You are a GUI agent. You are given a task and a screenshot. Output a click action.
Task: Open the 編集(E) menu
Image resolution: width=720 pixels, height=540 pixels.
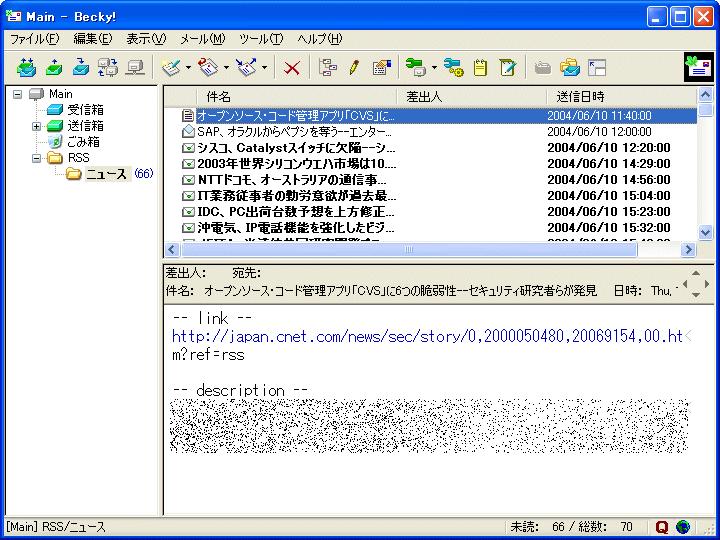93,39
